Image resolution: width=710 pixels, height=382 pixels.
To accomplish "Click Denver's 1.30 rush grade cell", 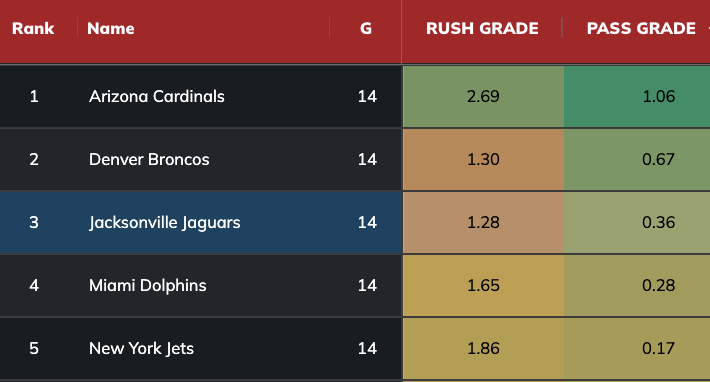I will 483,159.
